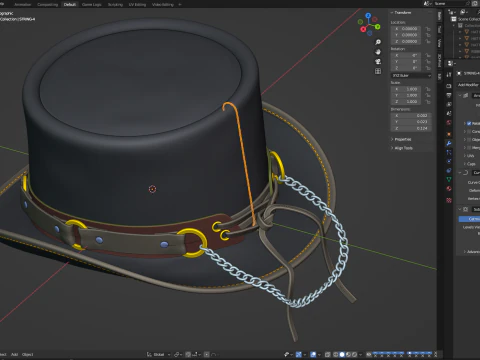
Task: Open the View tab in viewport sidebar
Action: click(440, 43)
